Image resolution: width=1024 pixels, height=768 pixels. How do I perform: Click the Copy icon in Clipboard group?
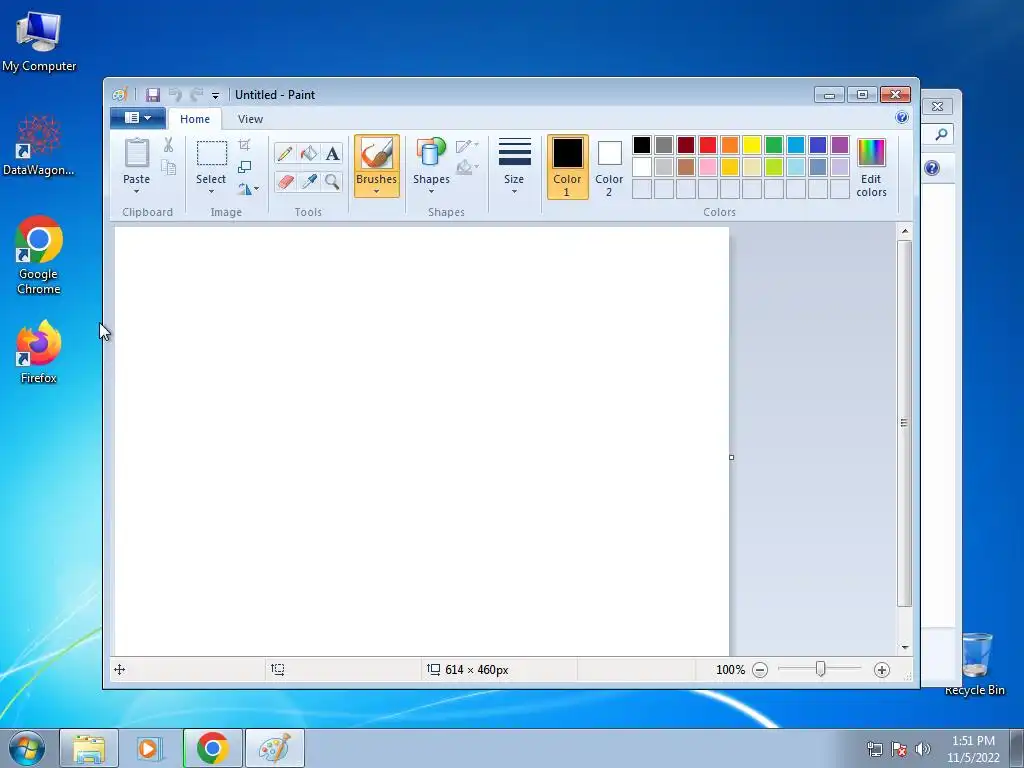click(x=168, y=168)
